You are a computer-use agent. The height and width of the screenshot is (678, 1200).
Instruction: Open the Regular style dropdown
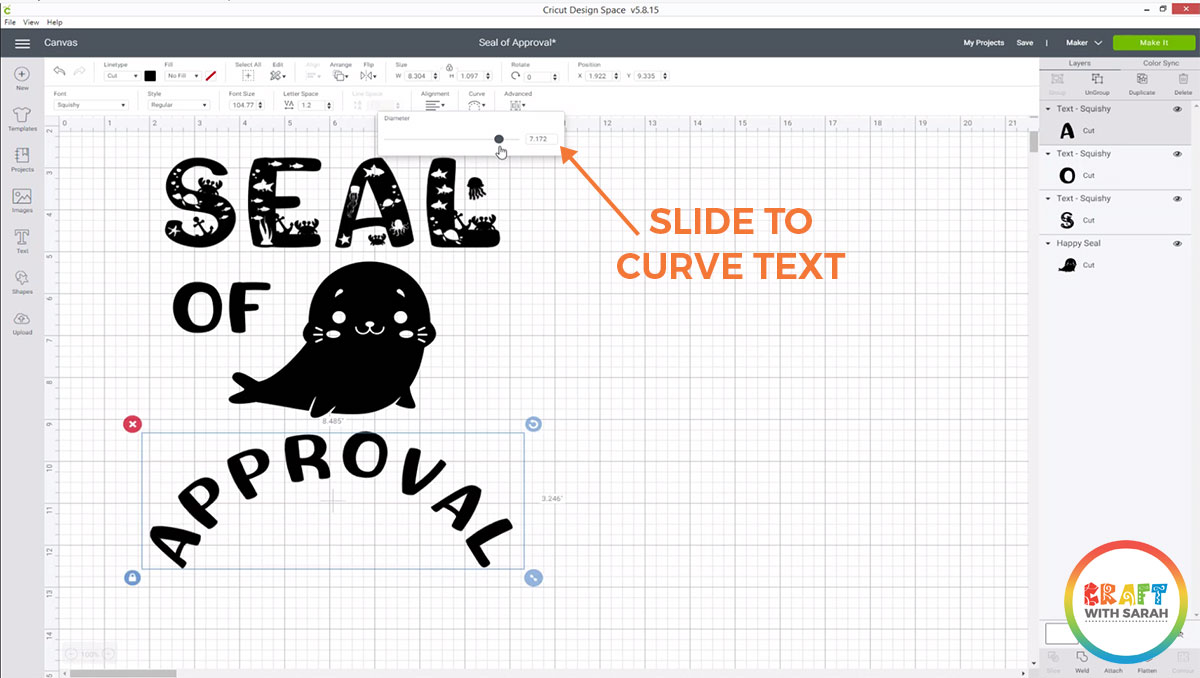[178, 104]
